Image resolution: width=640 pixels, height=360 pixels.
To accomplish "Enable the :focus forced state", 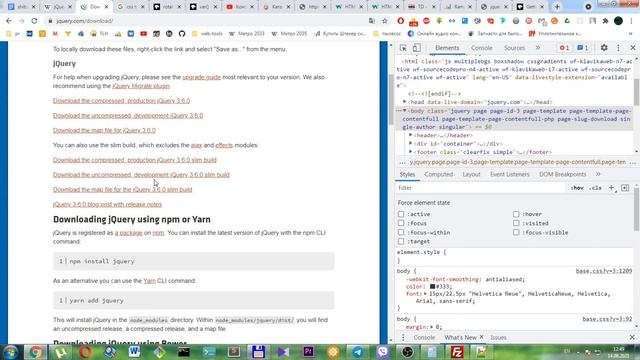I will click(401, 223).
